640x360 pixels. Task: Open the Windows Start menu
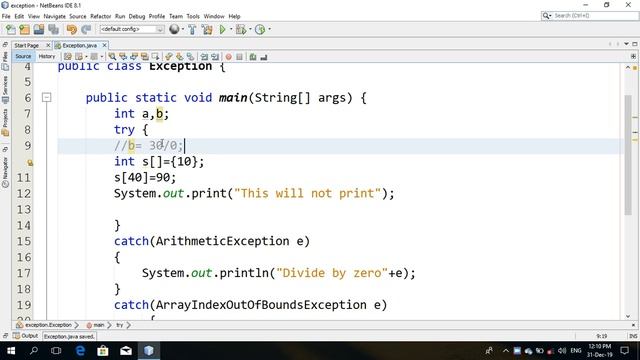click(x=11, y=351)
